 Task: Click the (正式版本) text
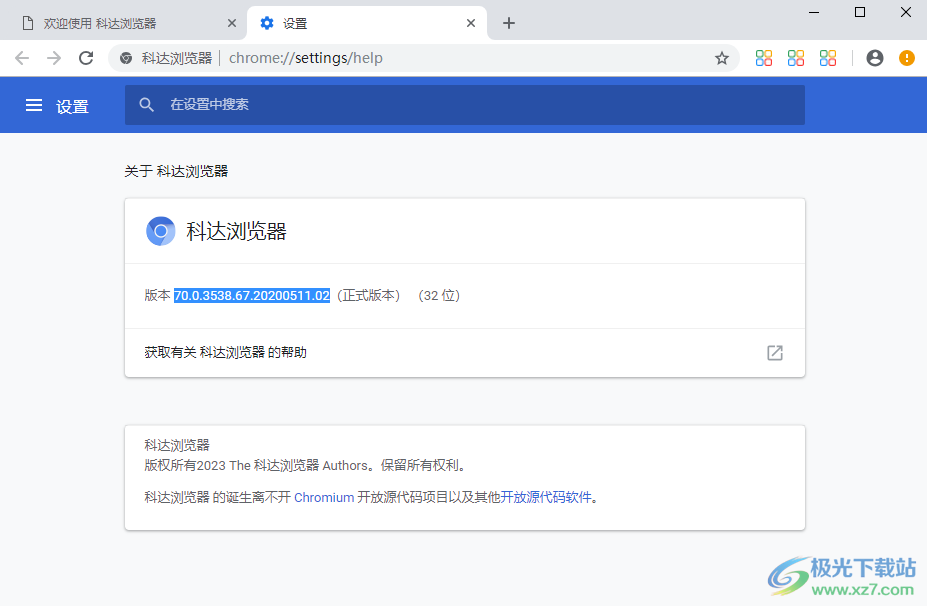click(368, 296)
